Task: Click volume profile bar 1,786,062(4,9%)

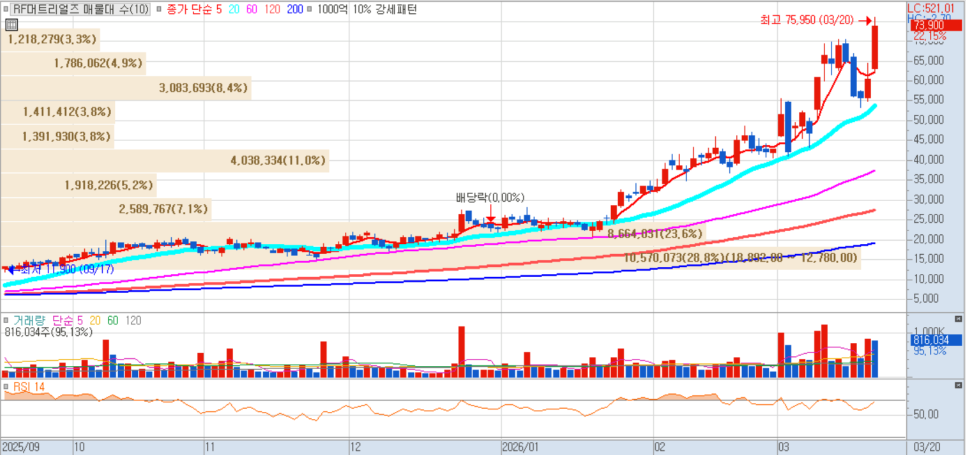Action: 73,63
